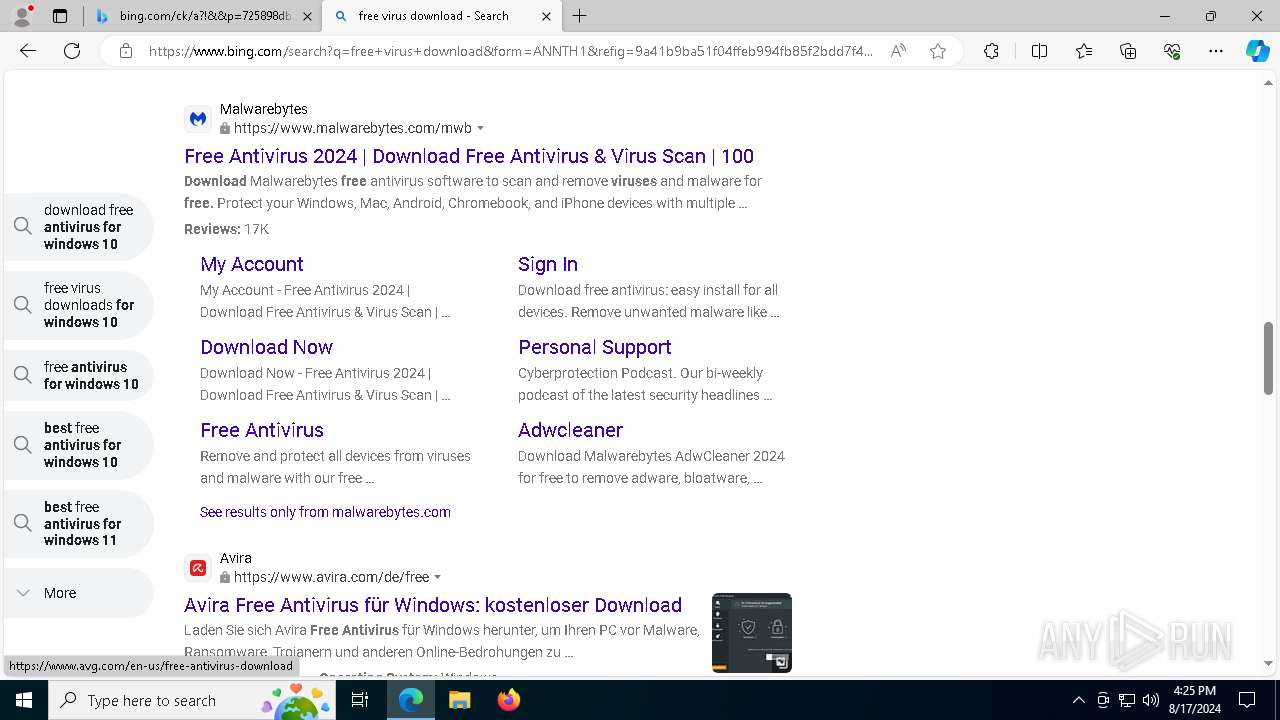This screenshot has width=1280, height=720.
Task: Open the network tray icon
Action: pos(1127,700)
